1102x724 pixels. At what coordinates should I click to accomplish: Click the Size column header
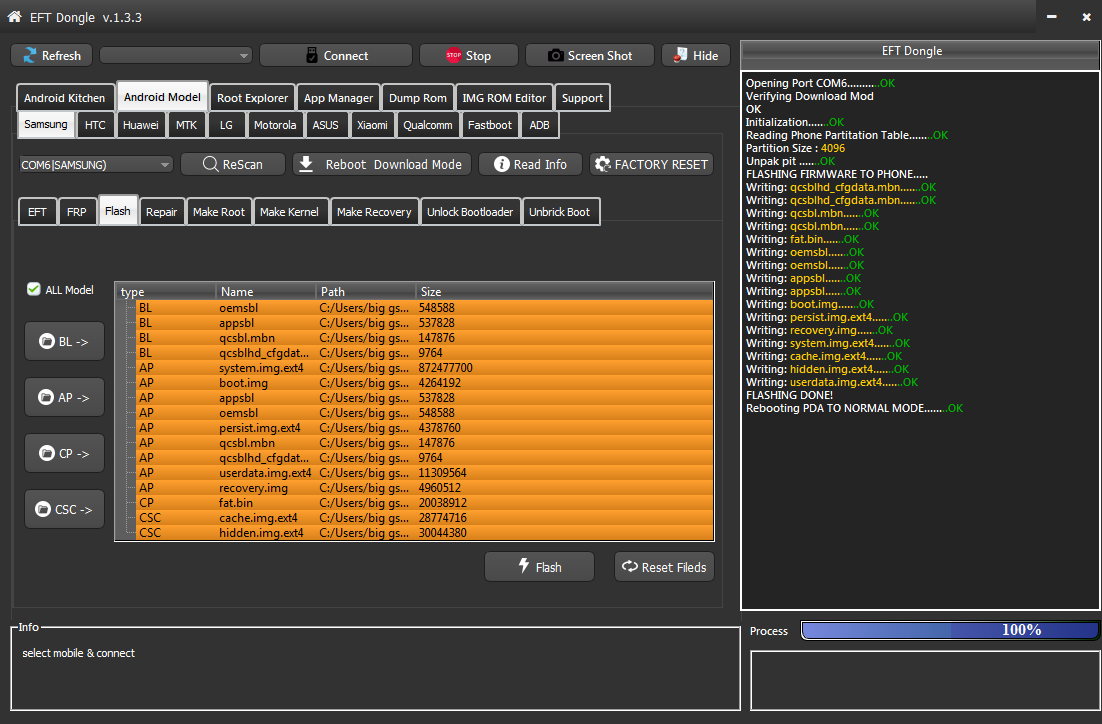click(564, 291)
